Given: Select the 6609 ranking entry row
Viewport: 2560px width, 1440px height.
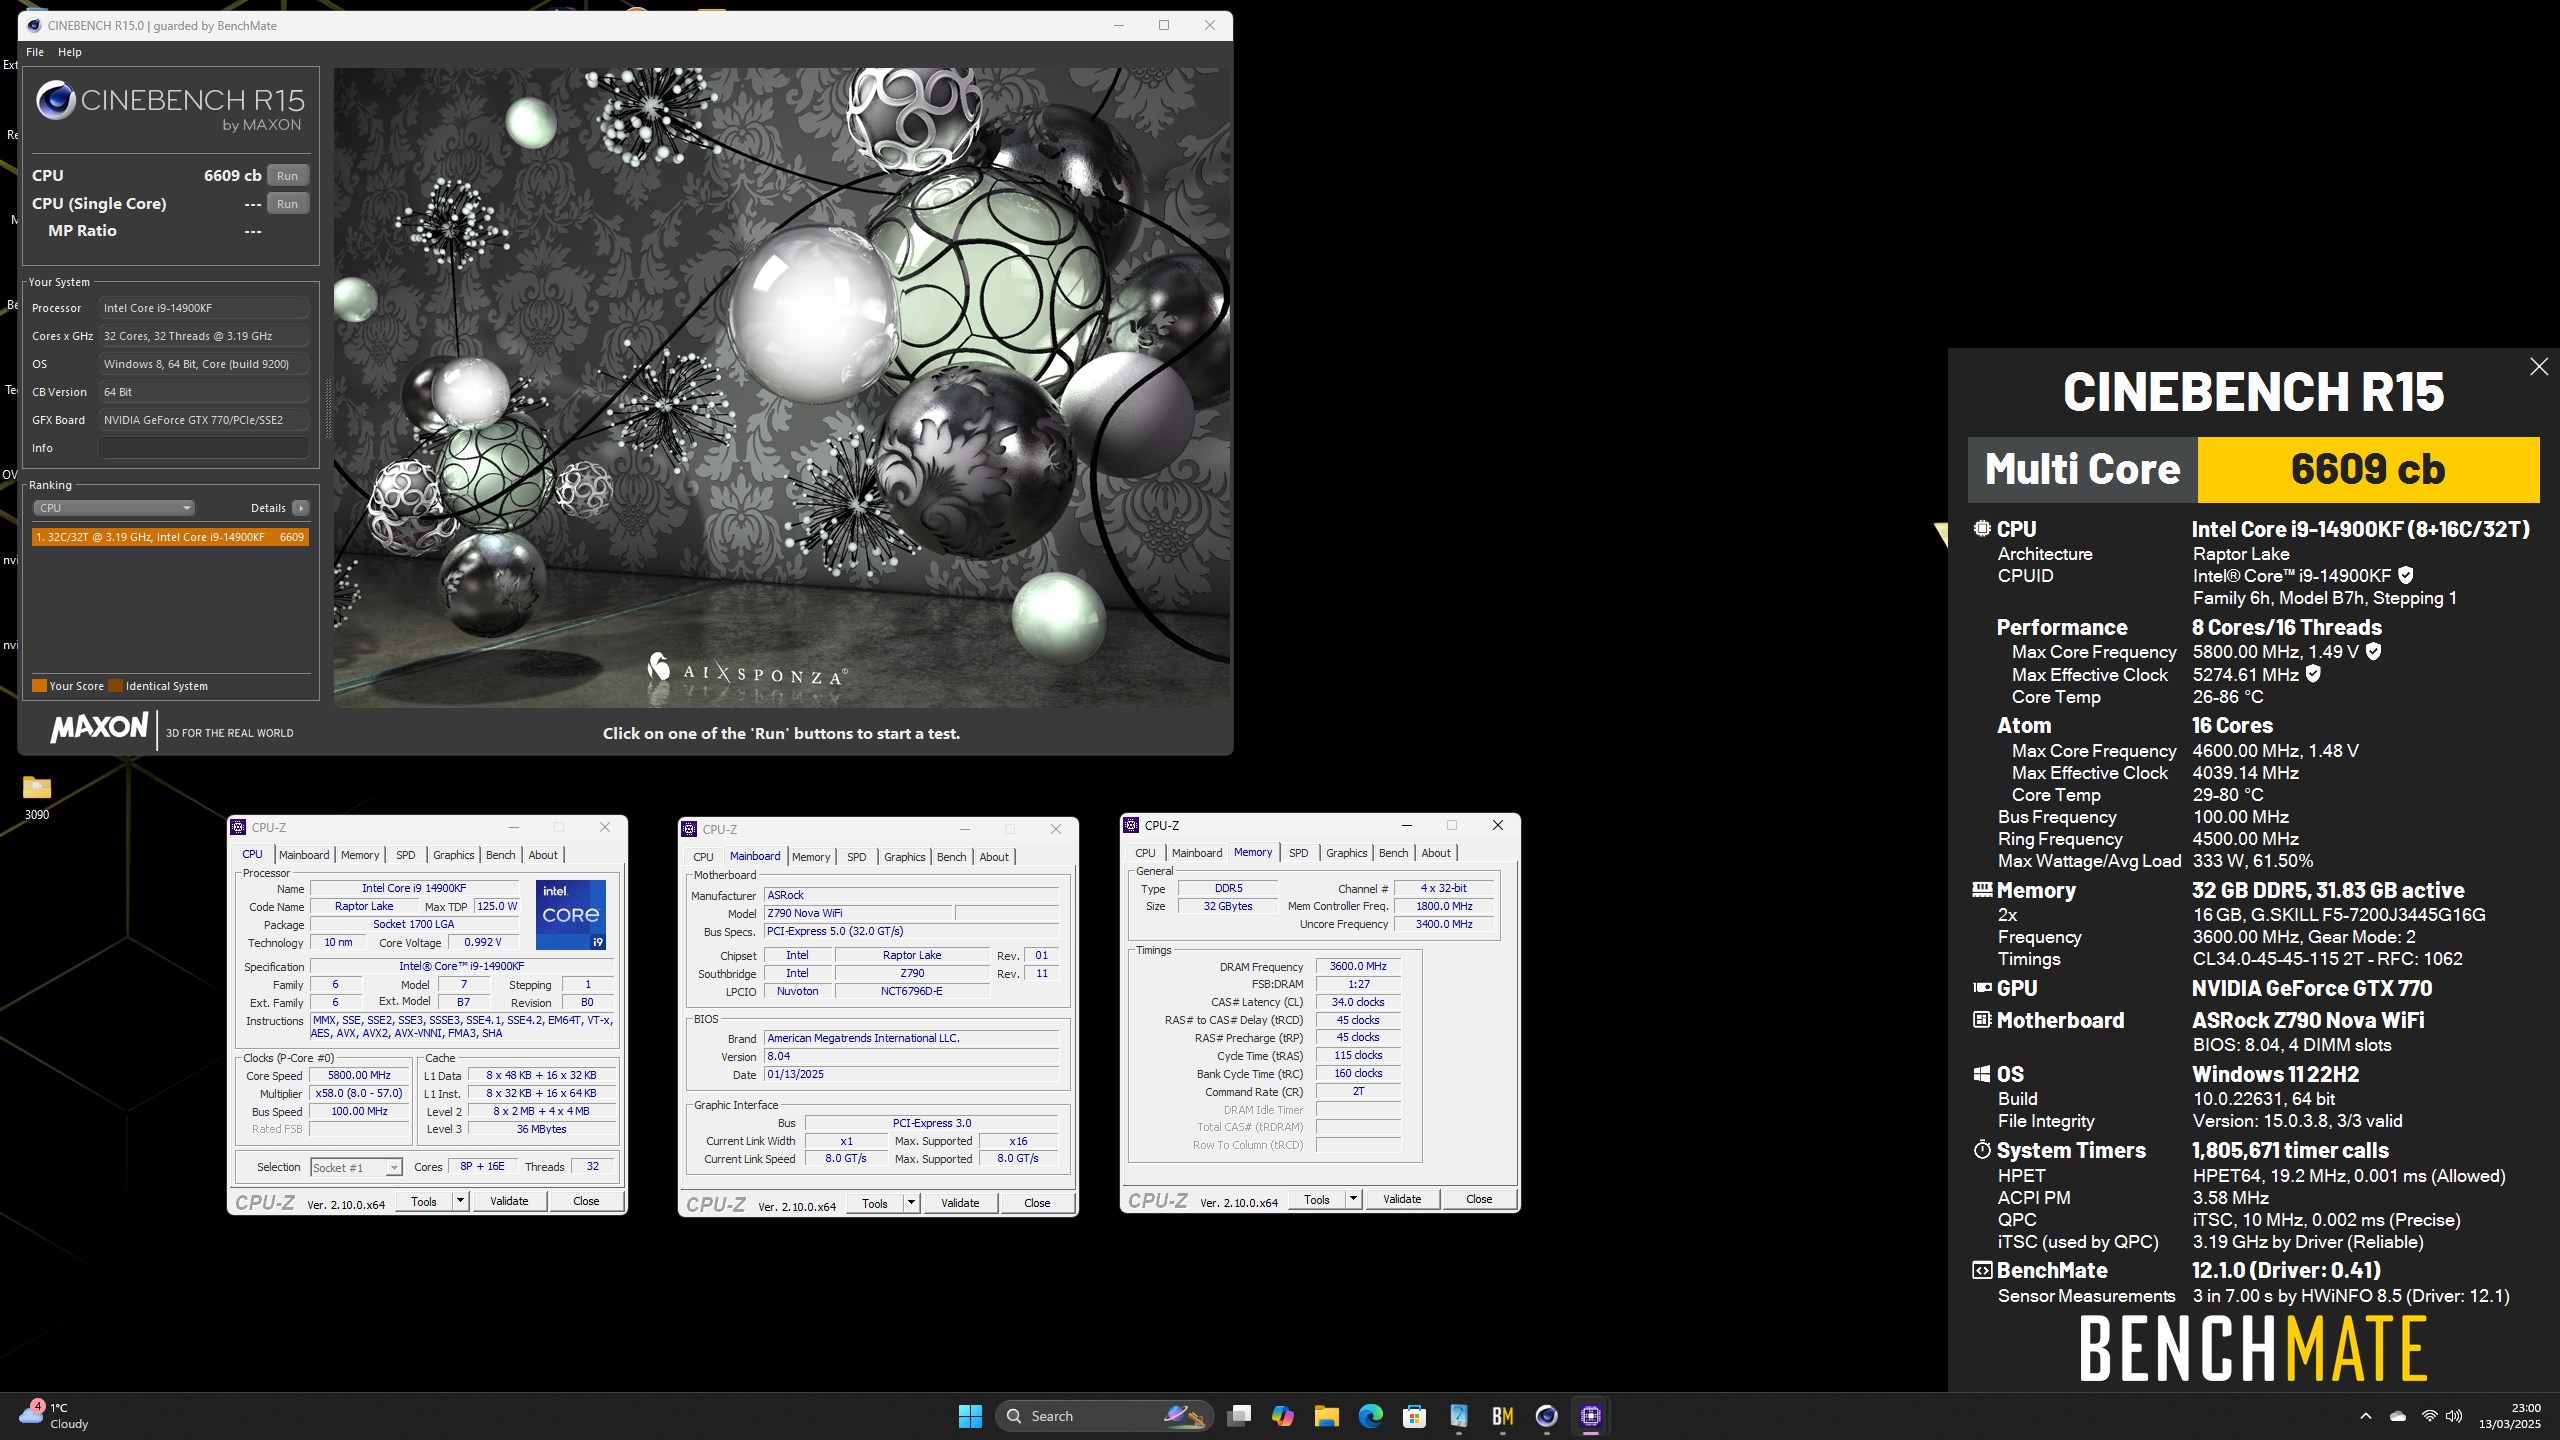Looking at the screenshot, I should (x=170, y=537).
